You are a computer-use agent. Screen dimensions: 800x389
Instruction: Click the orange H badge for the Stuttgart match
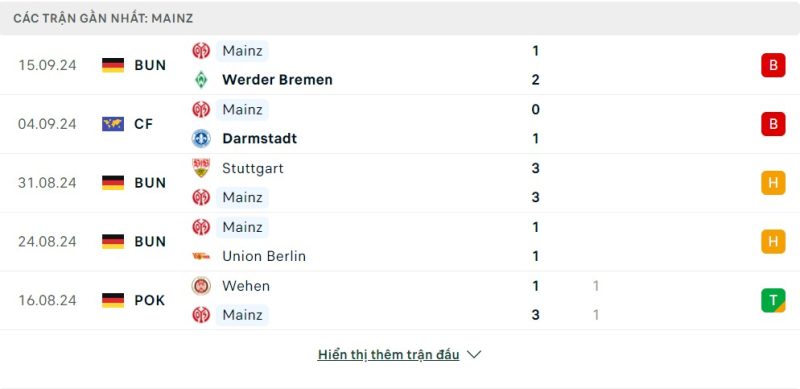pyautogui.click(x=773, y=183)
